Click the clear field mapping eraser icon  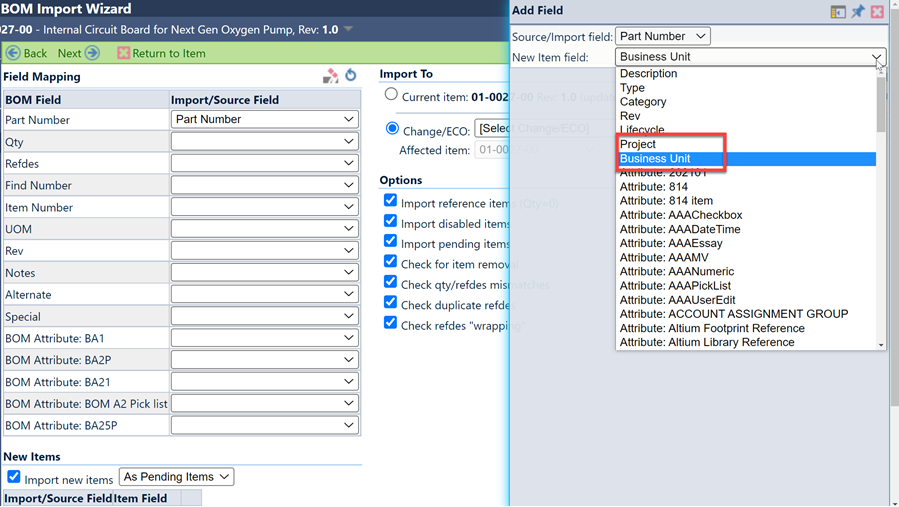(330, 76)
